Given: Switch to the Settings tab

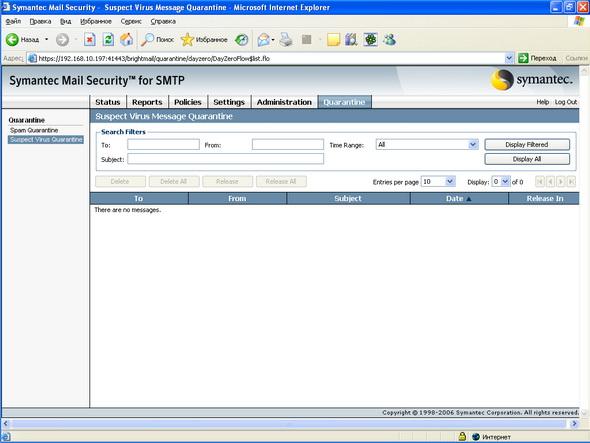Looking at the screenshot, I should (229, 102).
